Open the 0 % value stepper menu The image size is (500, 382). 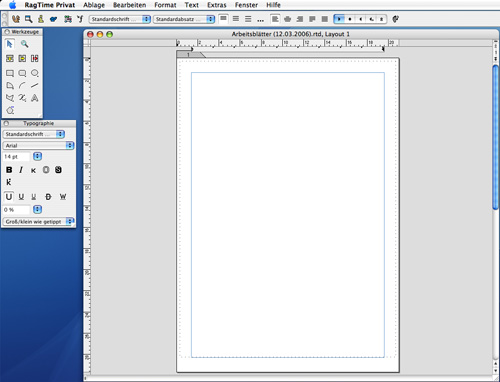pos(37,209)
